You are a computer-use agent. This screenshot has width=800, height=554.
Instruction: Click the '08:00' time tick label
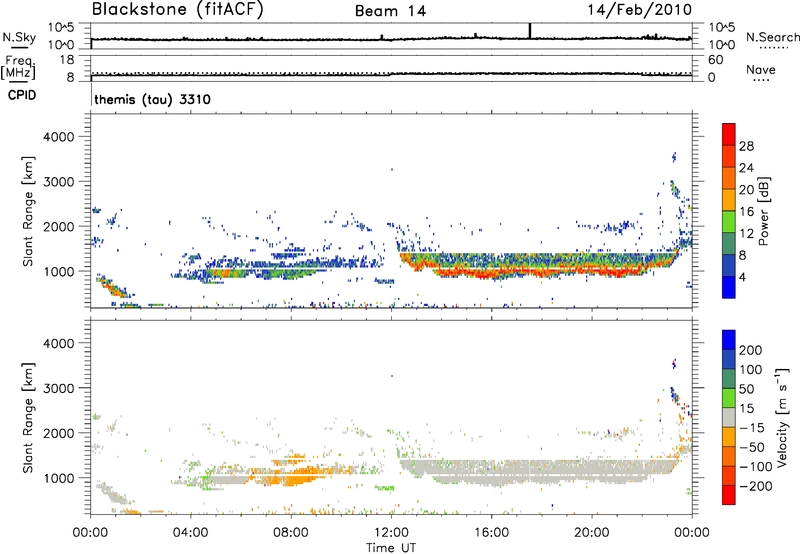pyautogui.click(x=291, y=533)
